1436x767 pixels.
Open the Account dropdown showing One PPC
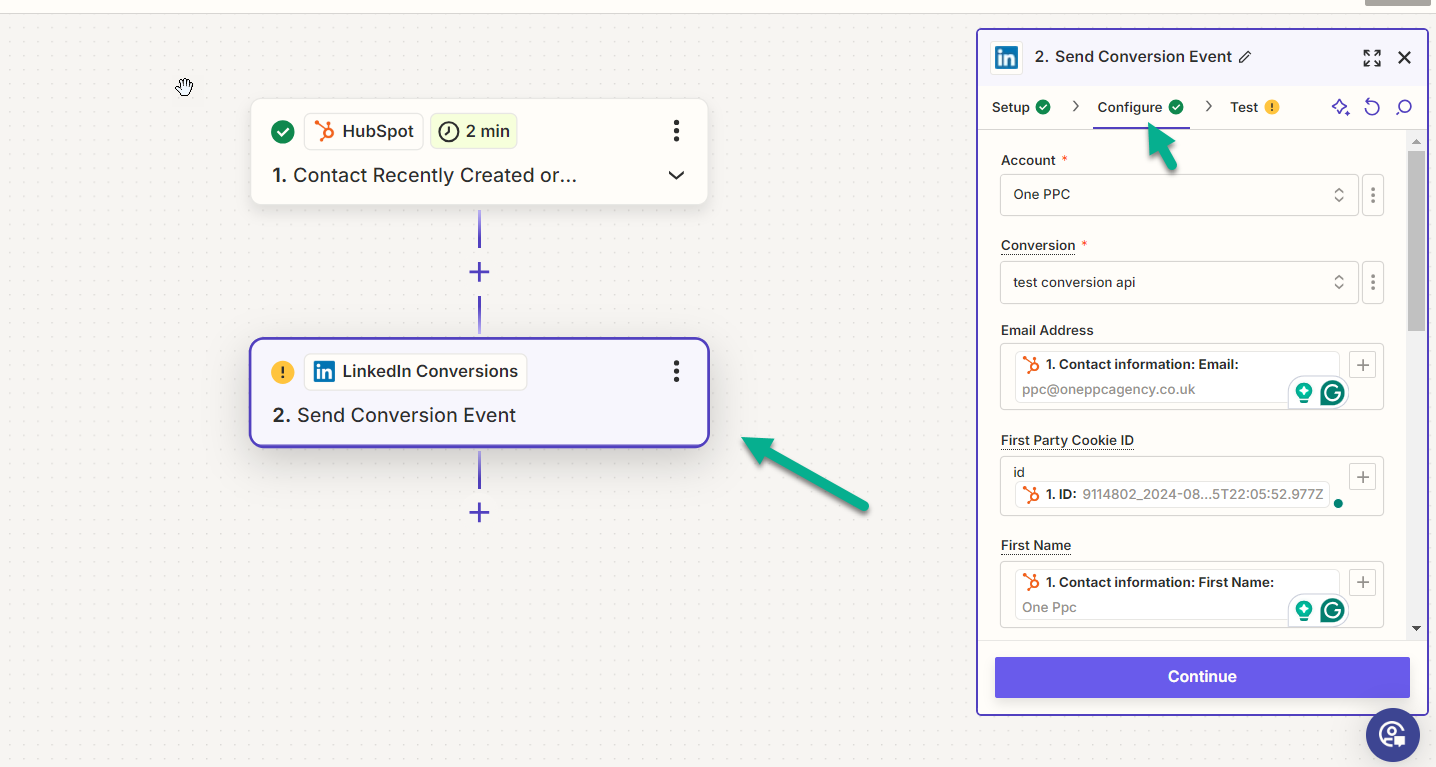1179,195
